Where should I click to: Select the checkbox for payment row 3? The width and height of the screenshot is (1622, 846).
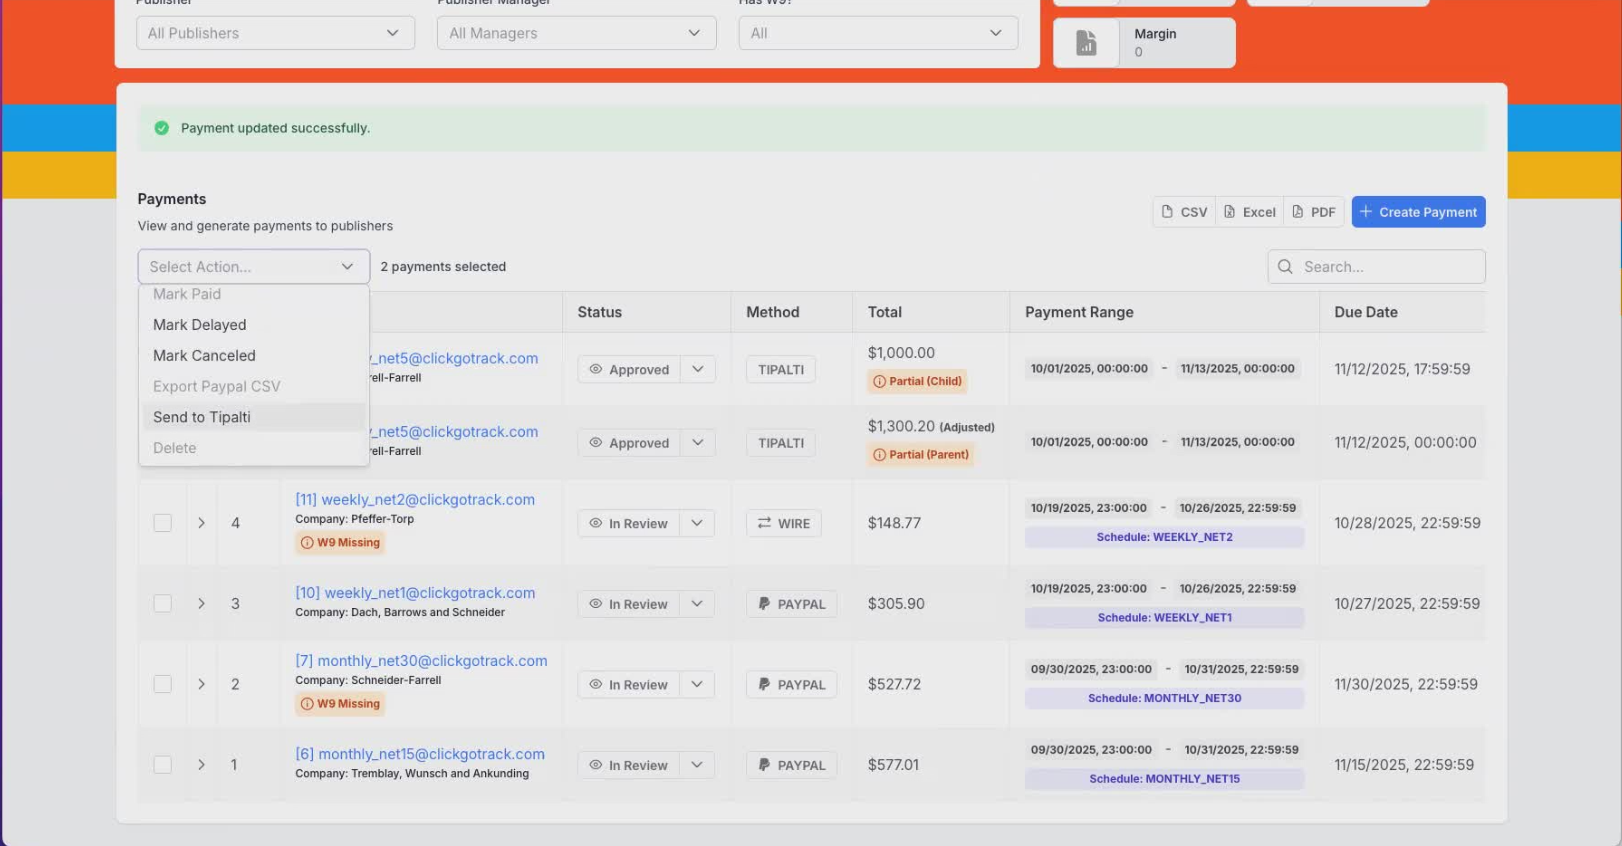click(x=162, y=604)
